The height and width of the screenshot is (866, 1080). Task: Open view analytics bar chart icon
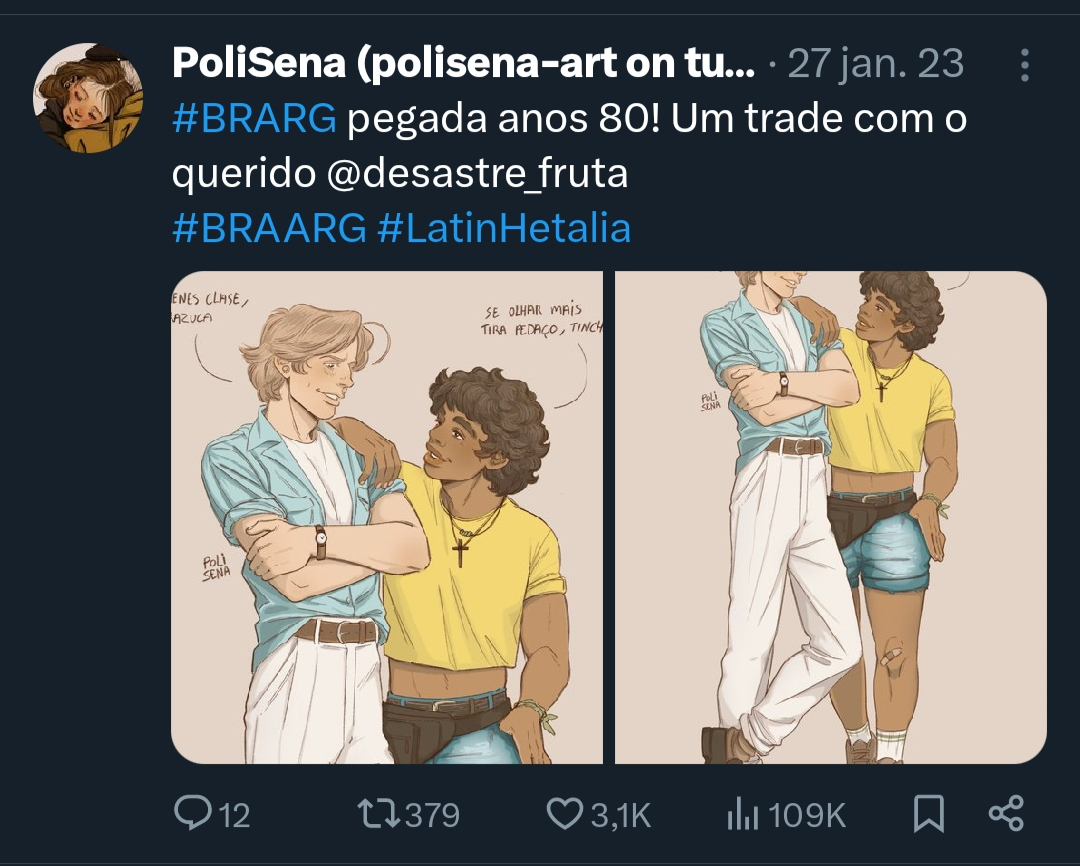(742, 814)
